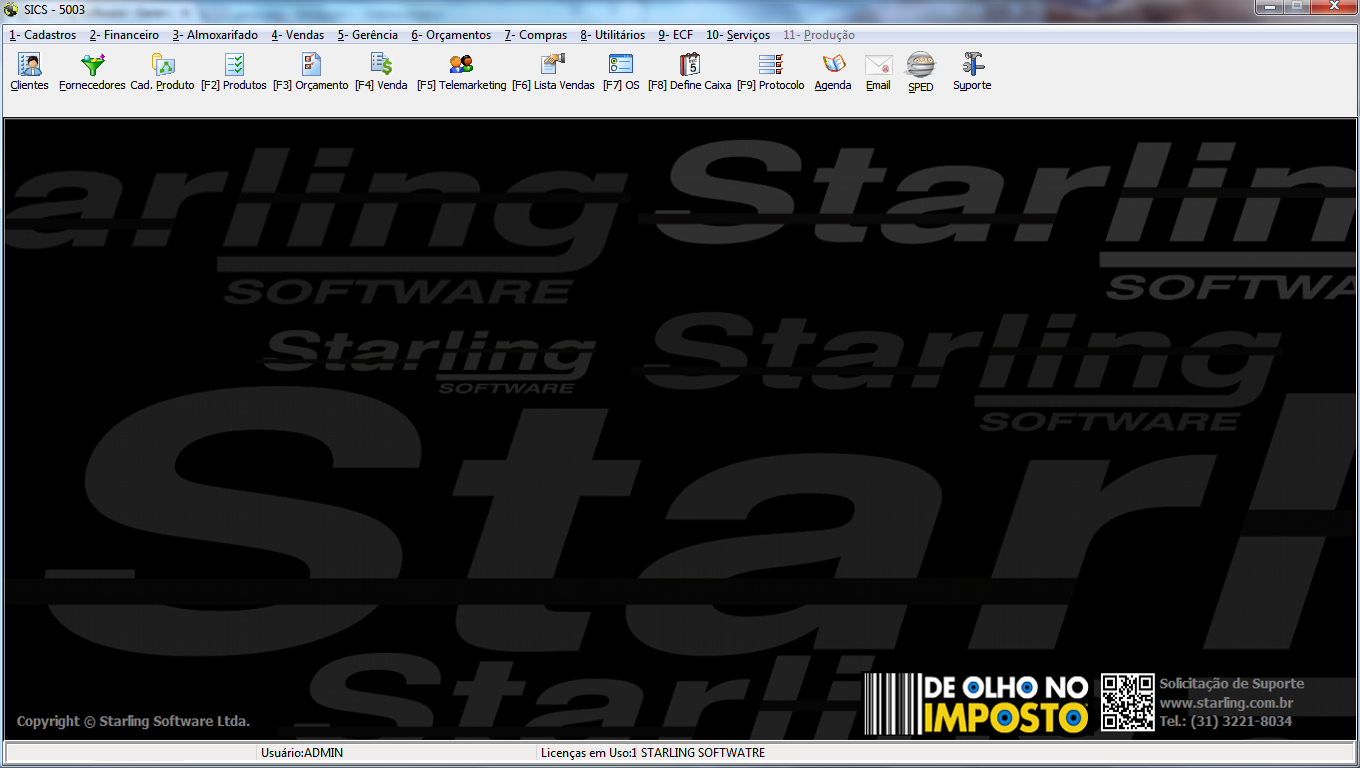1360x768 pixels.
Task: Open the Agenda toolbar icon
Action: (833, 72)
